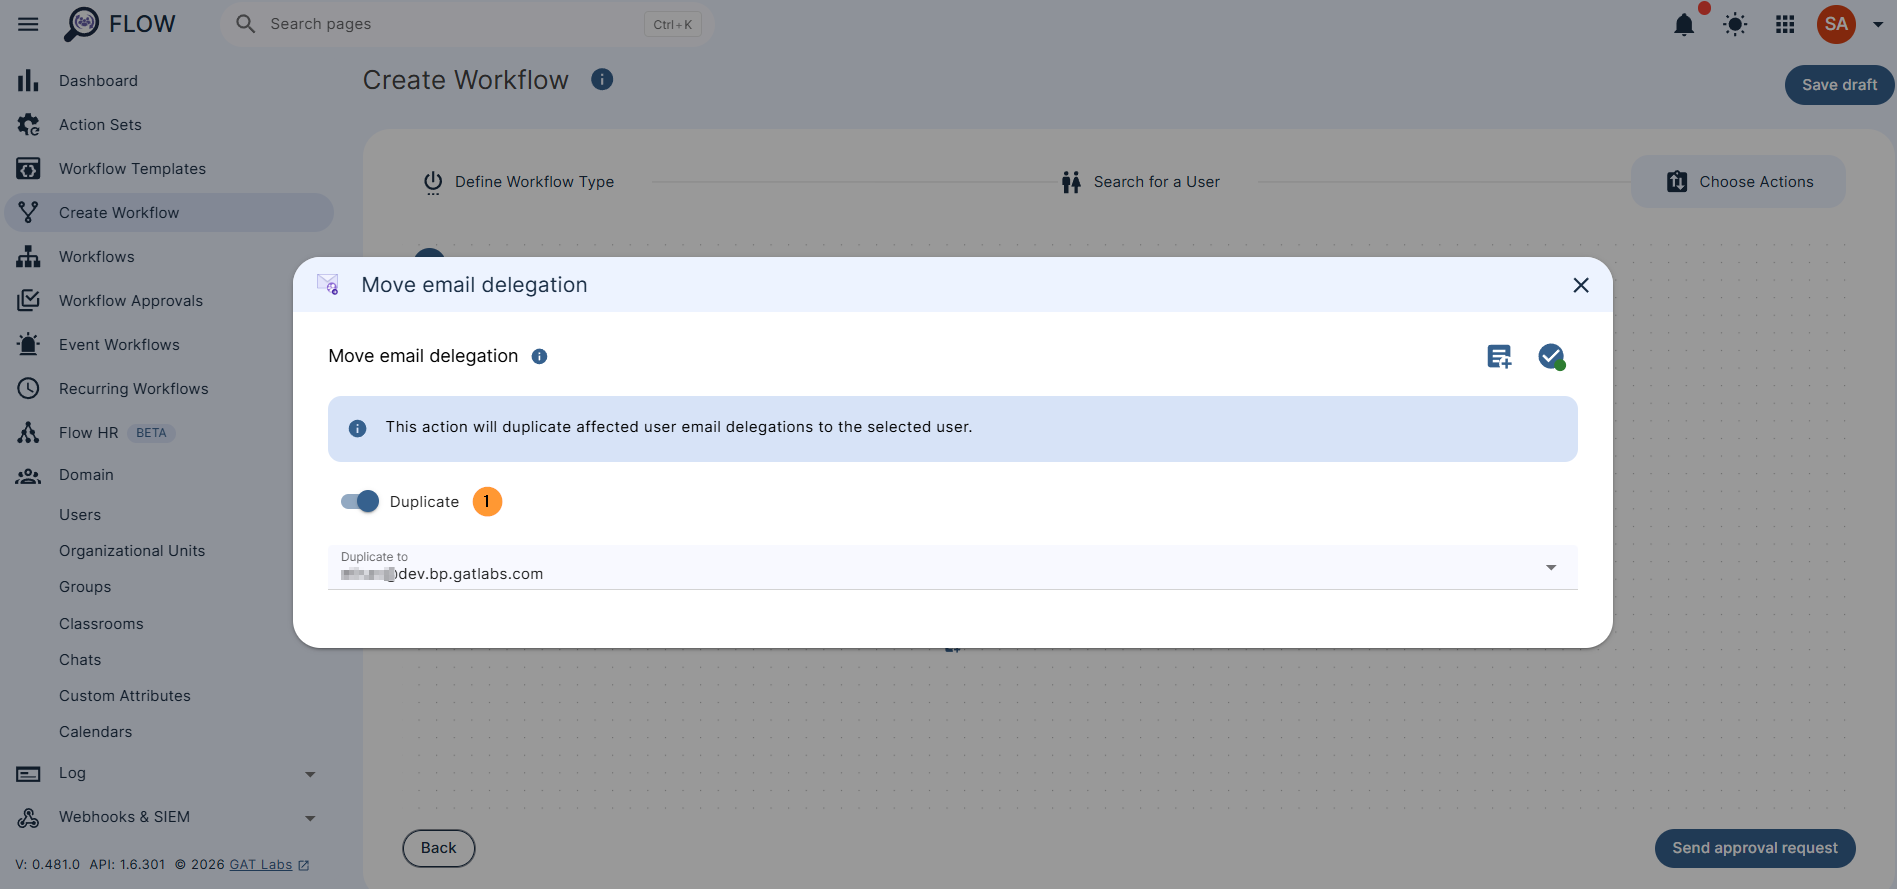Open Workflow Templates
This screenshot has width=1897, height=889.
132,169
